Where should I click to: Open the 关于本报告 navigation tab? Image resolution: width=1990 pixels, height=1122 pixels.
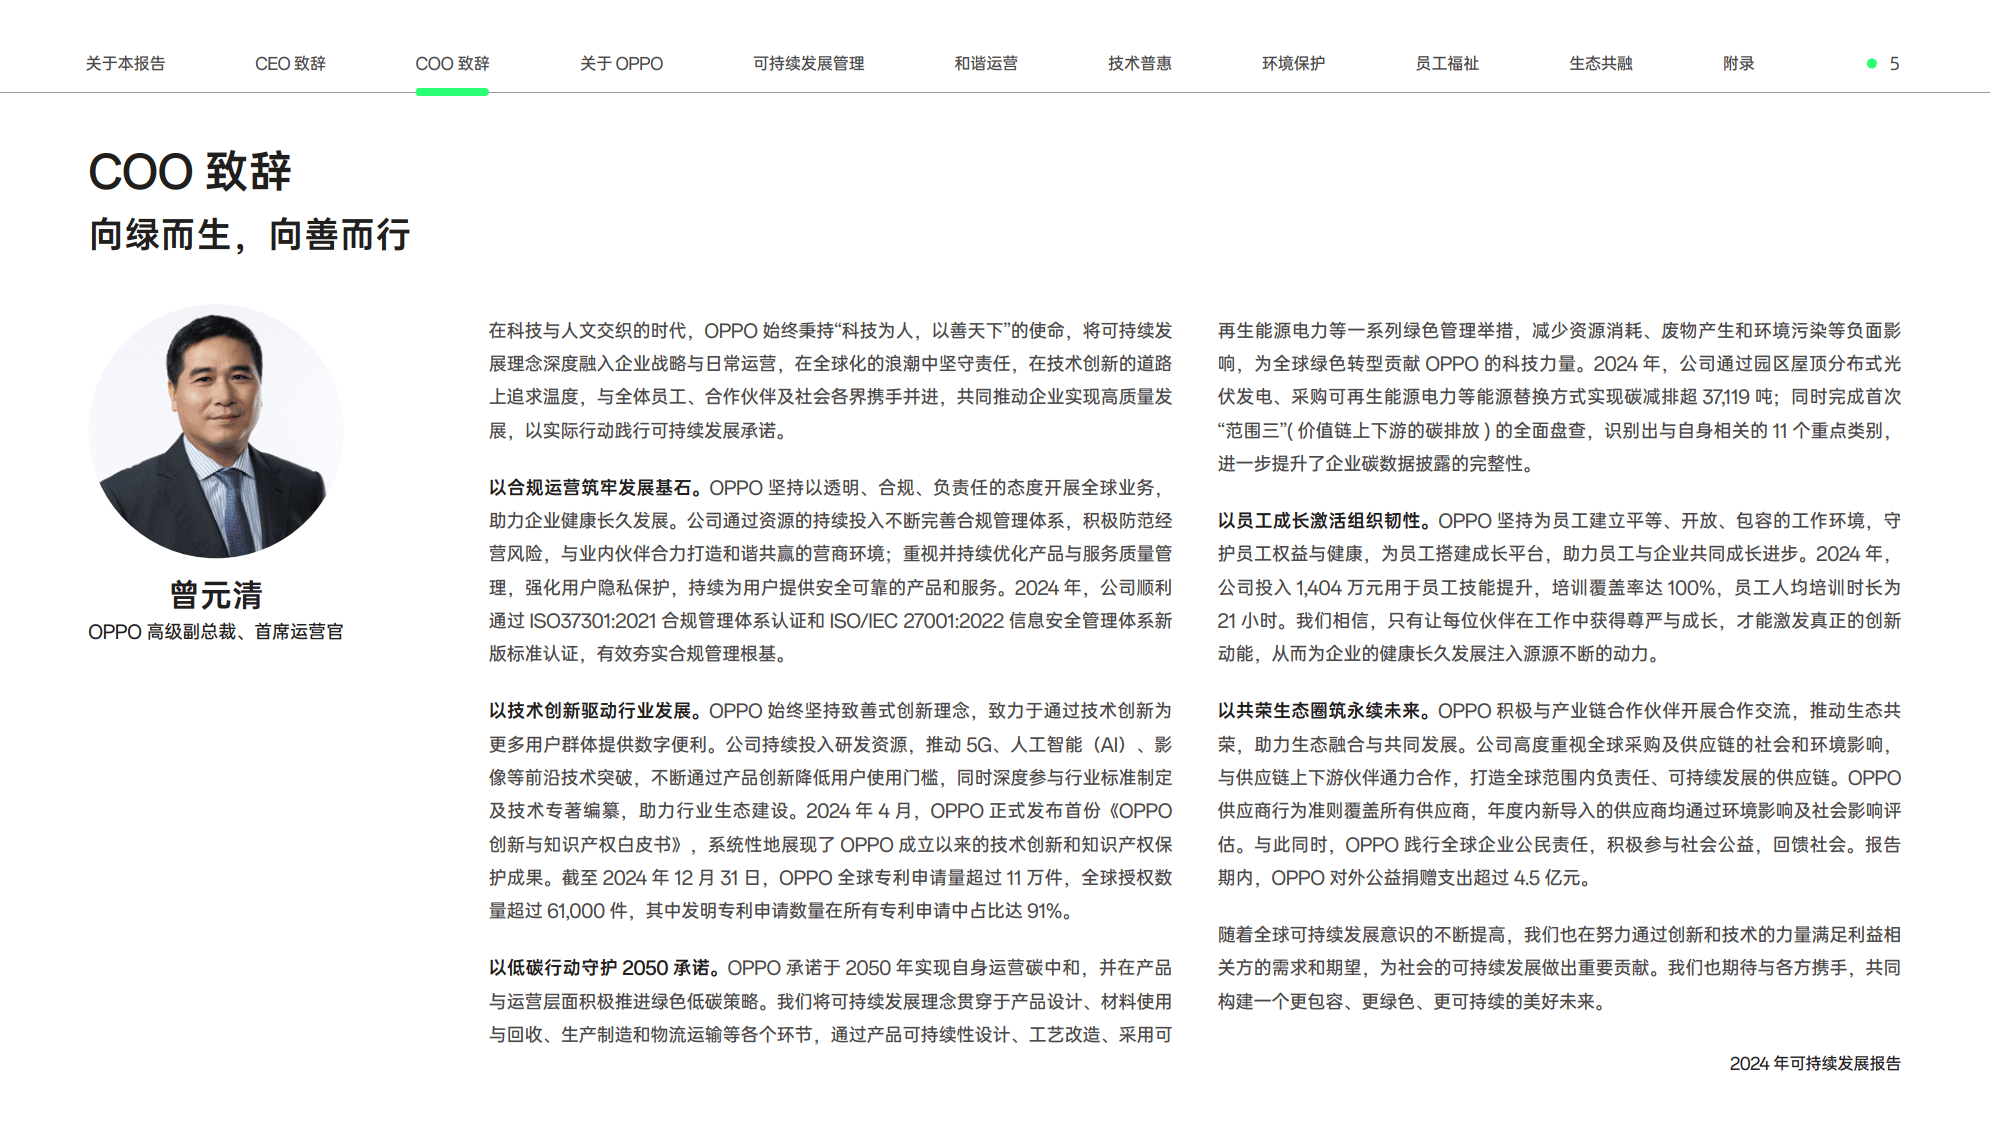125,63
